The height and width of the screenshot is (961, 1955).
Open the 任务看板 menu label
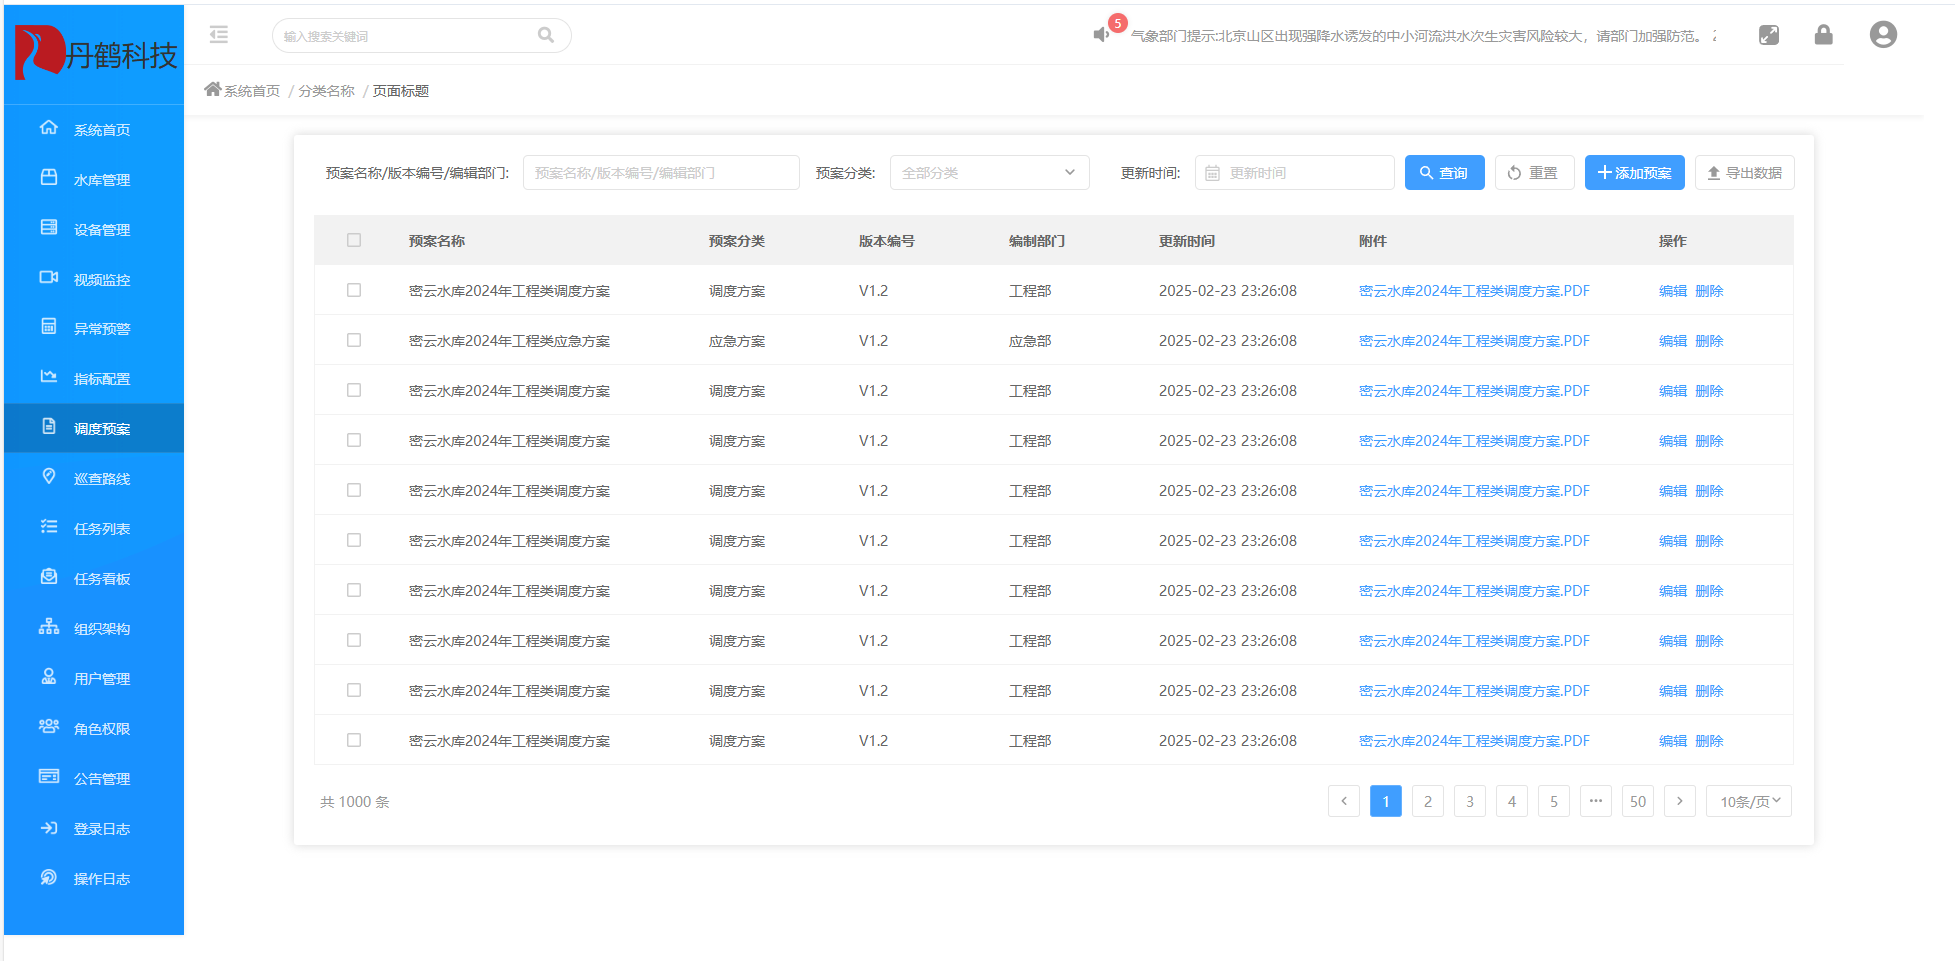click(x=102, y=579)
